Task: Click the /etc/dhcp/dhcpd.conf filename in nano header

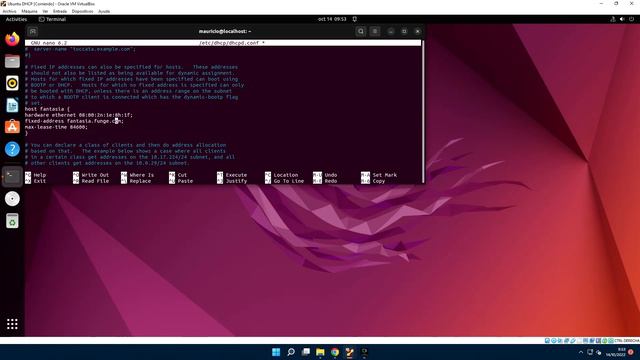Action: pyautogui.click(x=229, y=43)
